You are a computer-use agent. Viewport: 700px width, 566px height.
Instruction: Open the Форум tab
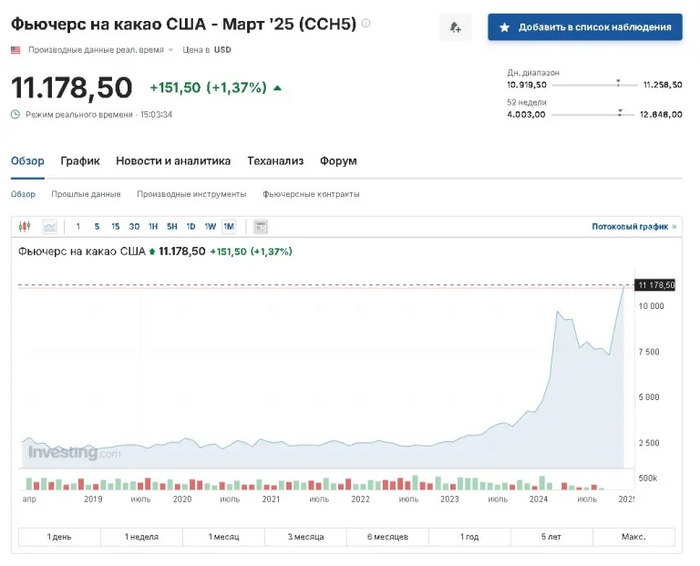click(x=338, y=161)
